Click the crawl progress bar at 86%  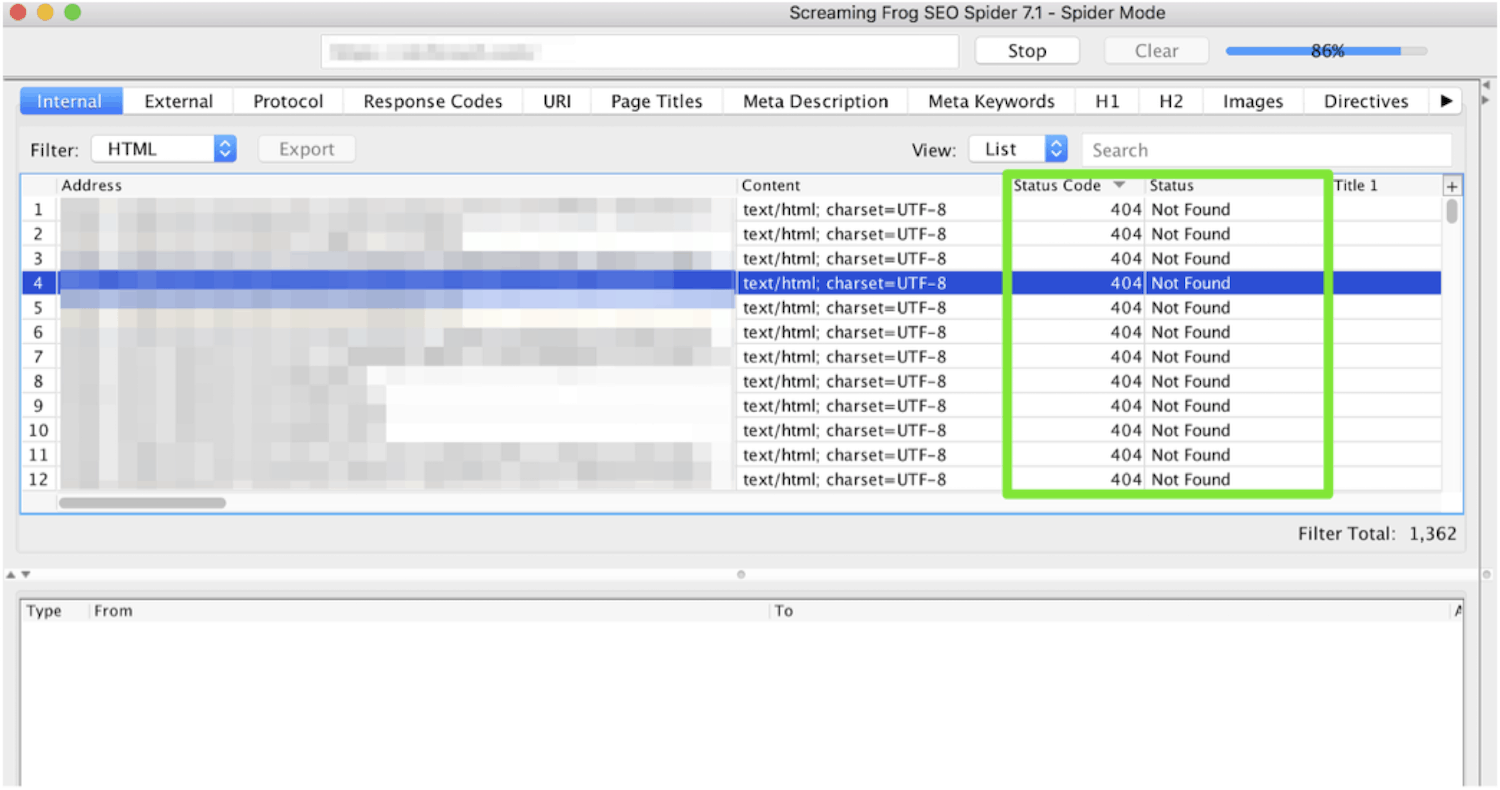[1326, 51]
